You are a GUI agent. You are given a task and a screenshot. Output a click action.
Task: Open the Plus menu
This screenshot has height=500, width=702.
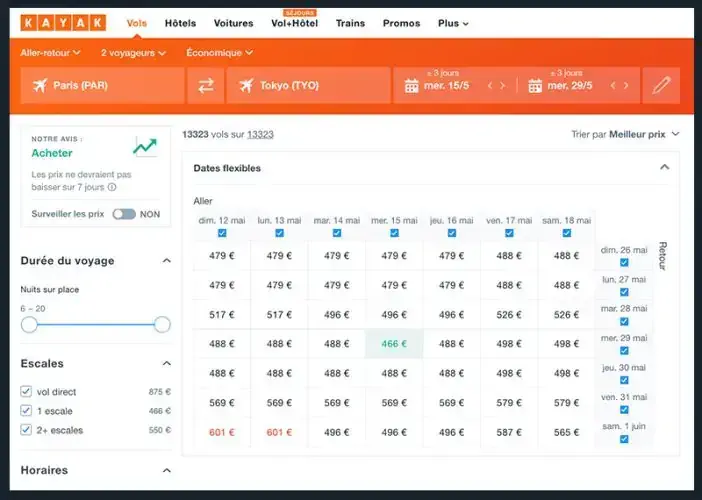tap(453, 23)
